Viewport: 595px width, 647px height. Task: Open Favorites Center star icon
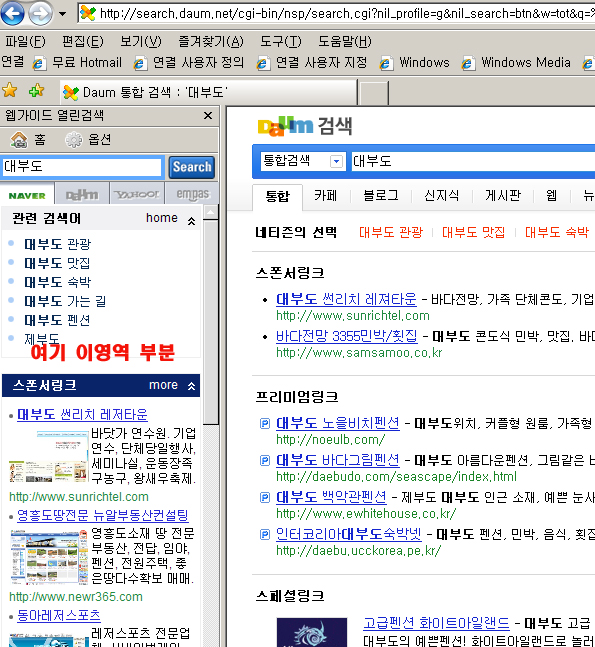pyautogui.click(x=9, y=90)
